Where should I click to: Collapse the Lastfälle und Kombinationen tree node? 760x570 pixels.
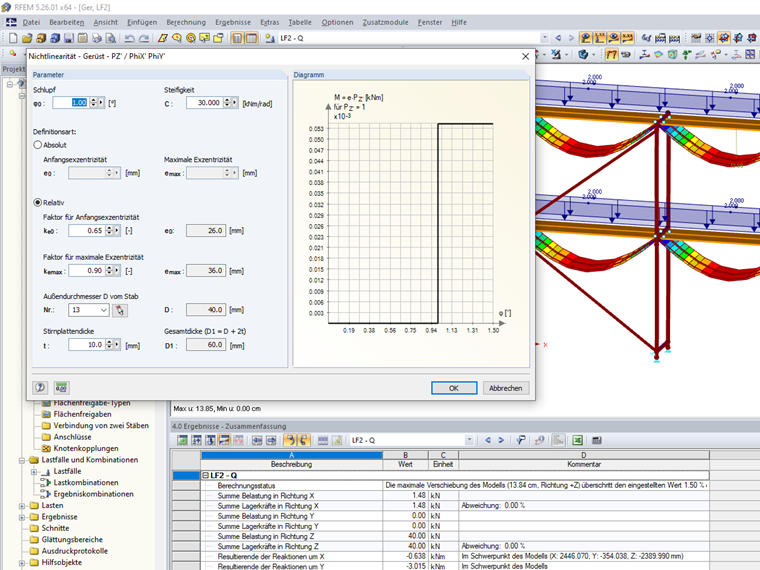[x=22, y=460]
